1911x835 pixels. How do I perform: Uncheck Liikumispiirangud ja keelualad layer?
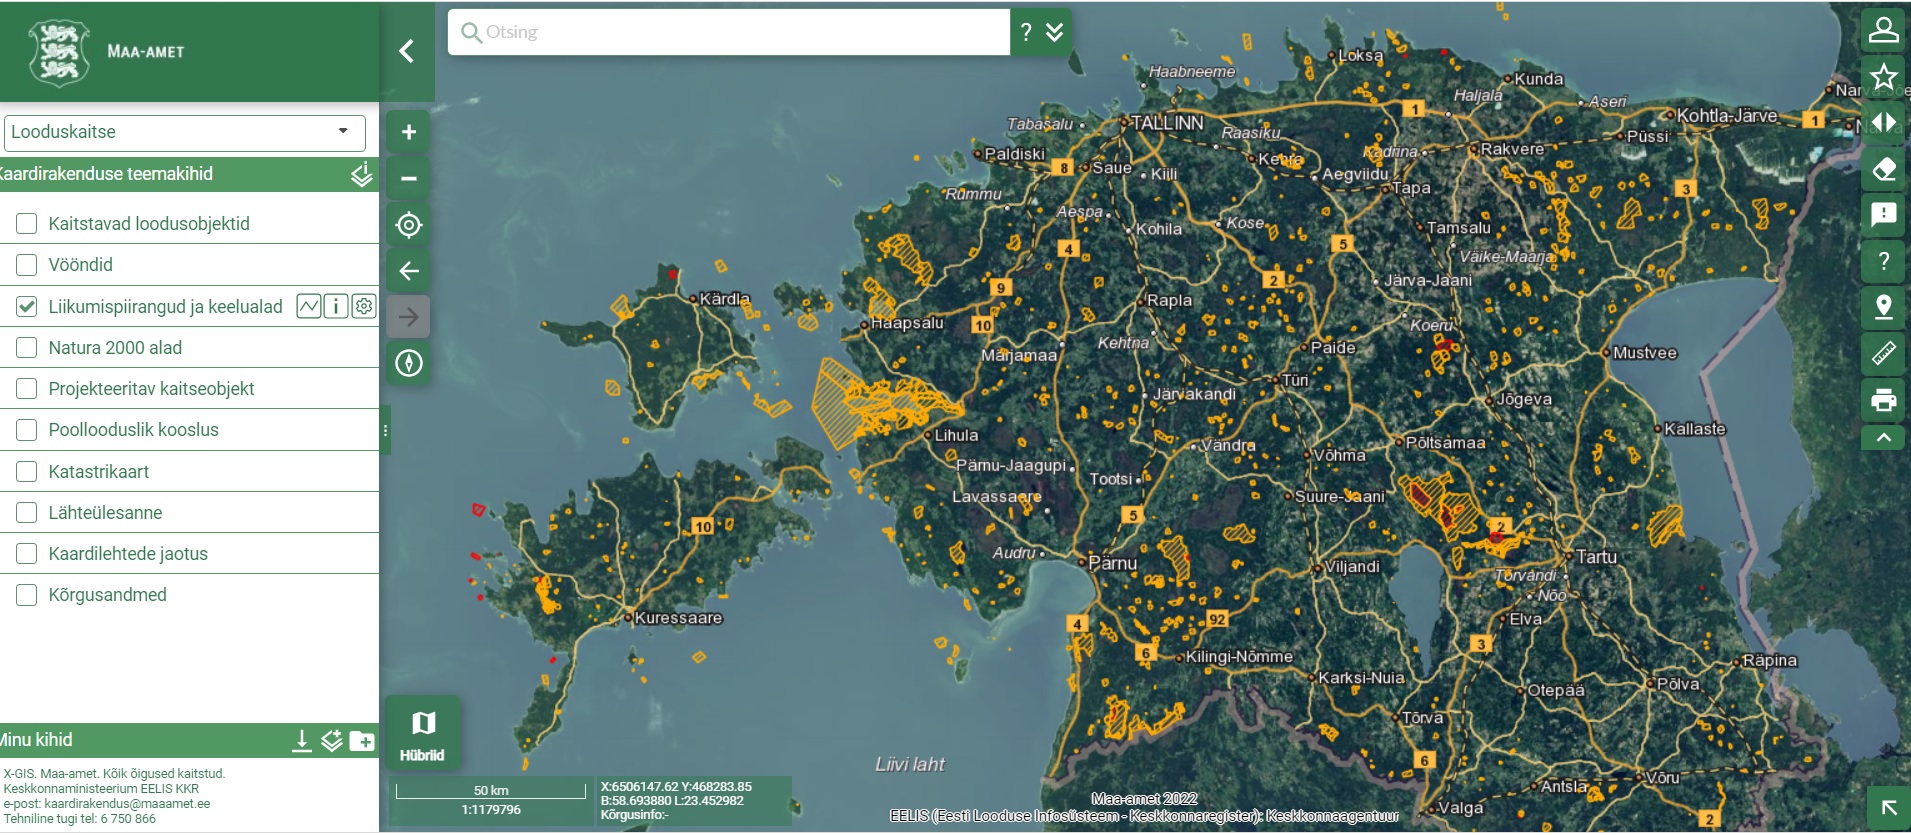pos(27,307)
